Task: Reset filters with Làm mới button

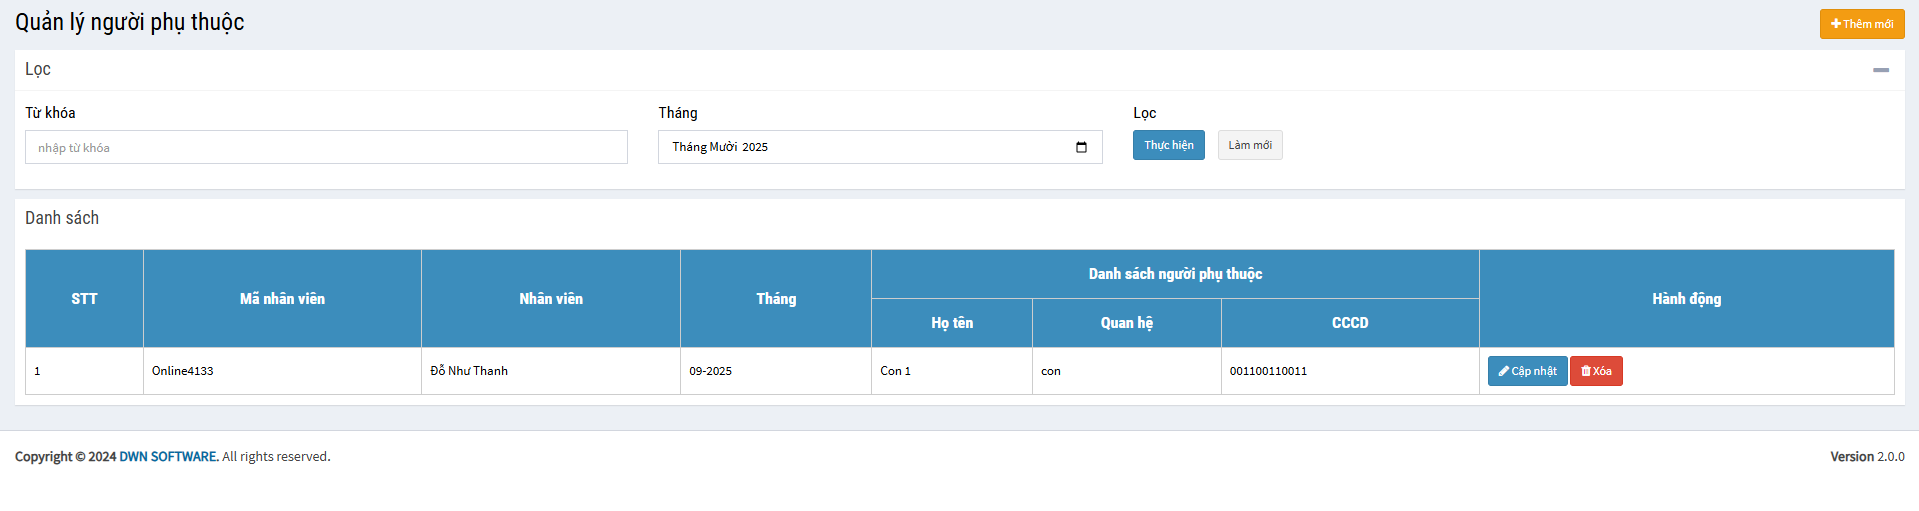Action: [x=1249, y=145]
